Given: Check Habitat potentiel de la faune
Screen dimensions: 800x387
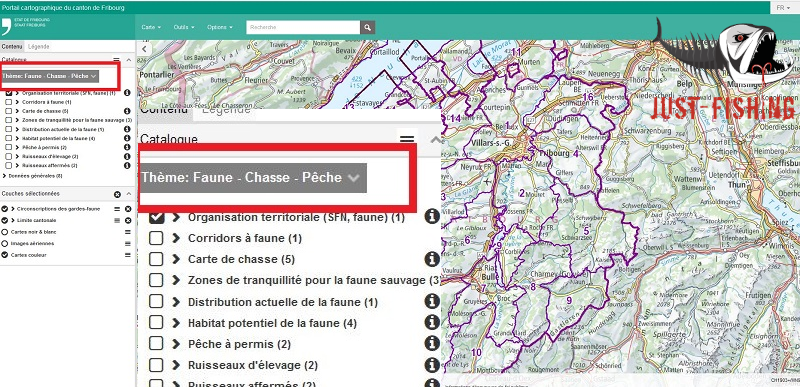Looking at the screenshot, I should (x=9, y=138).
